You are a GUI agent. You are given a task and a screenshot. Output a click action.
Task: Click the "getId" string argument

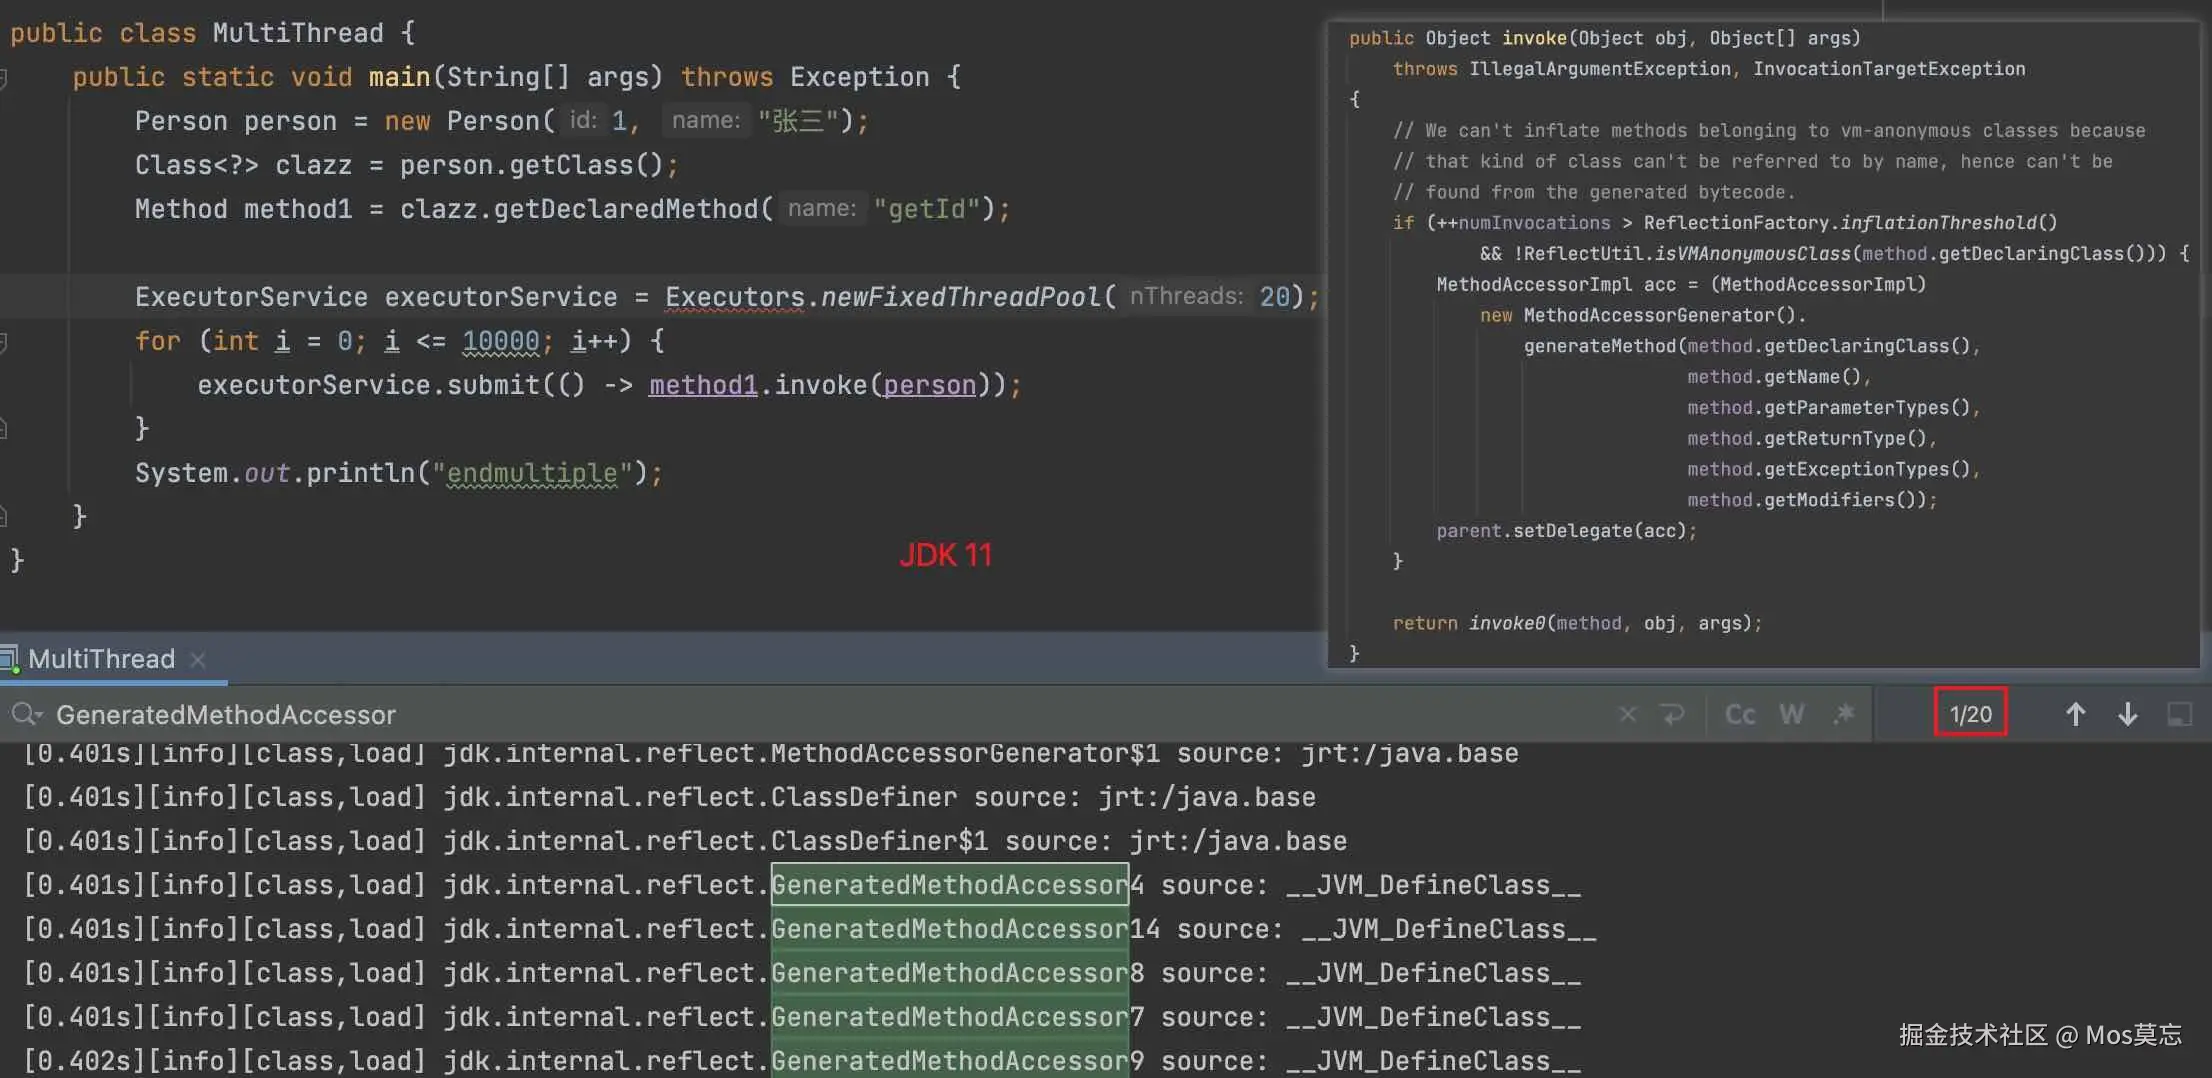(x=927, y=209)
